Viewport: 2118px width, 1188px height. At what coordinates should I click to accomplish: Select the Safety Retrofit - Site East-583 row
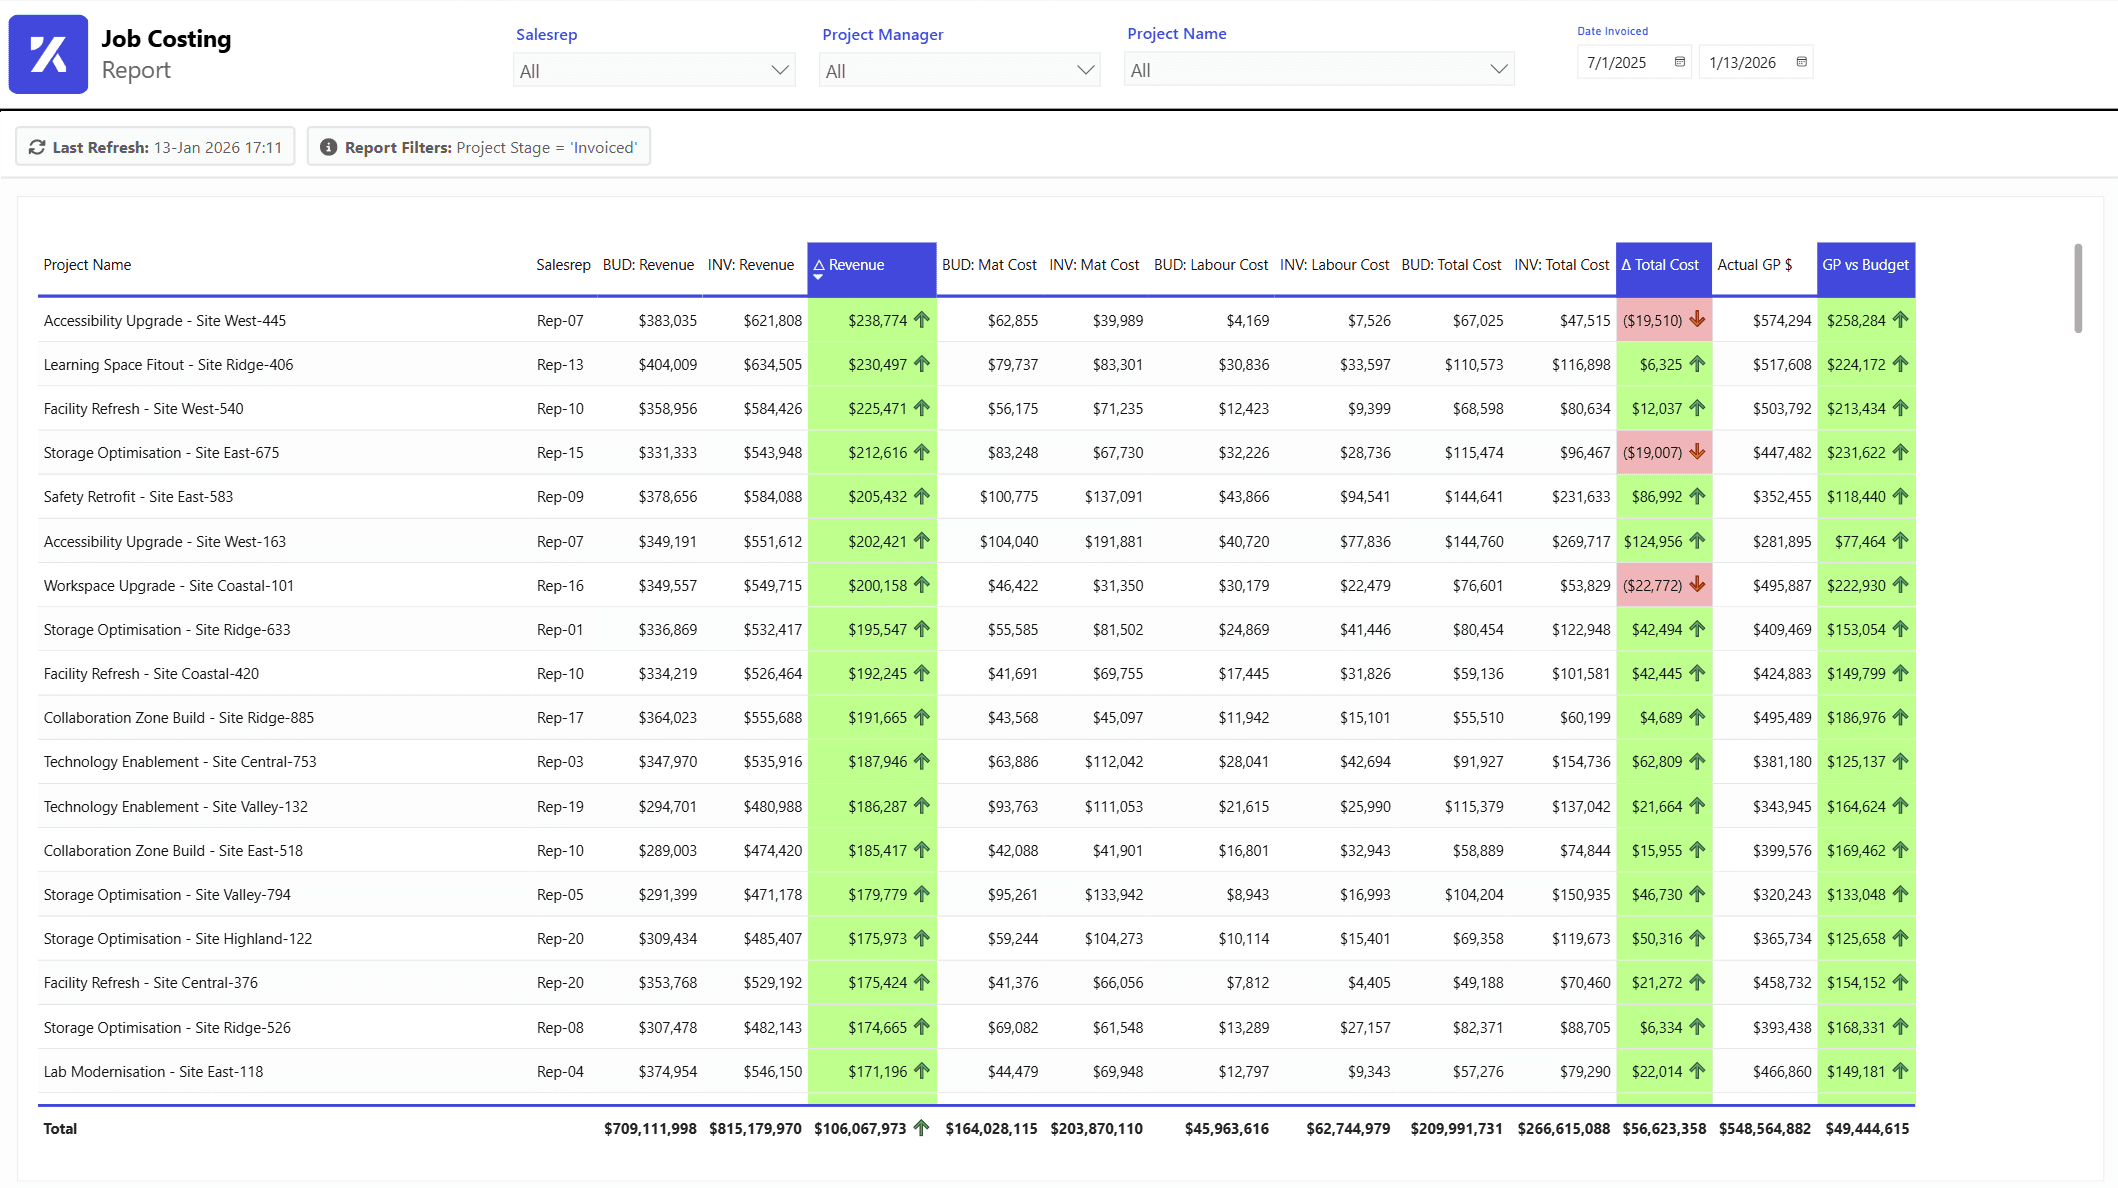138,497
